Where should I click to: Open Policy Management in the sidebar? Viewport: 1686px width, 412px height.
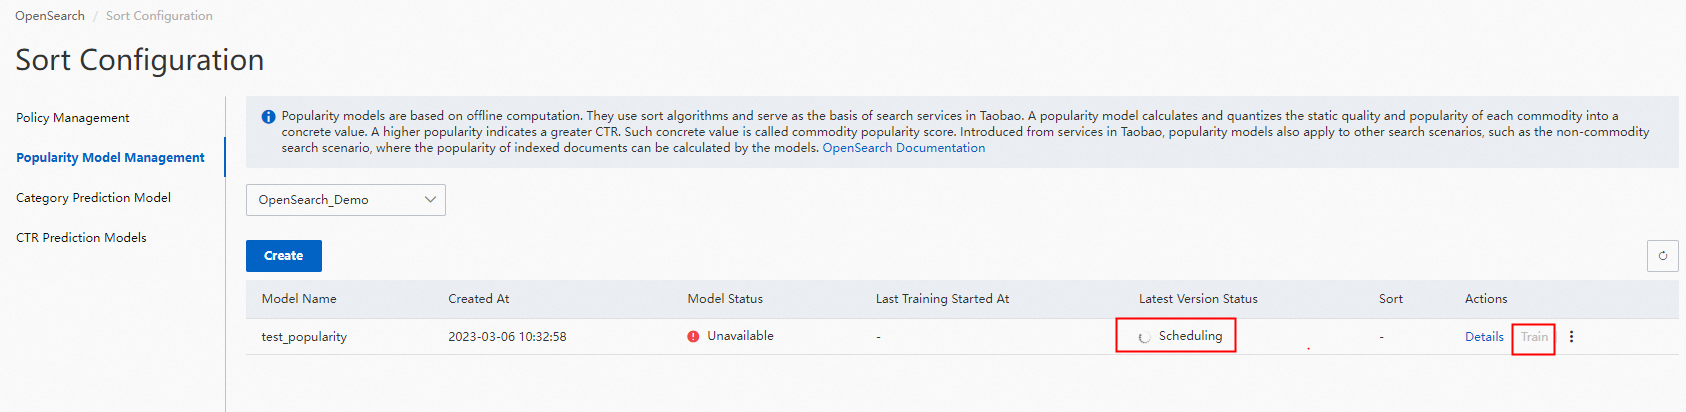point(73,118)
